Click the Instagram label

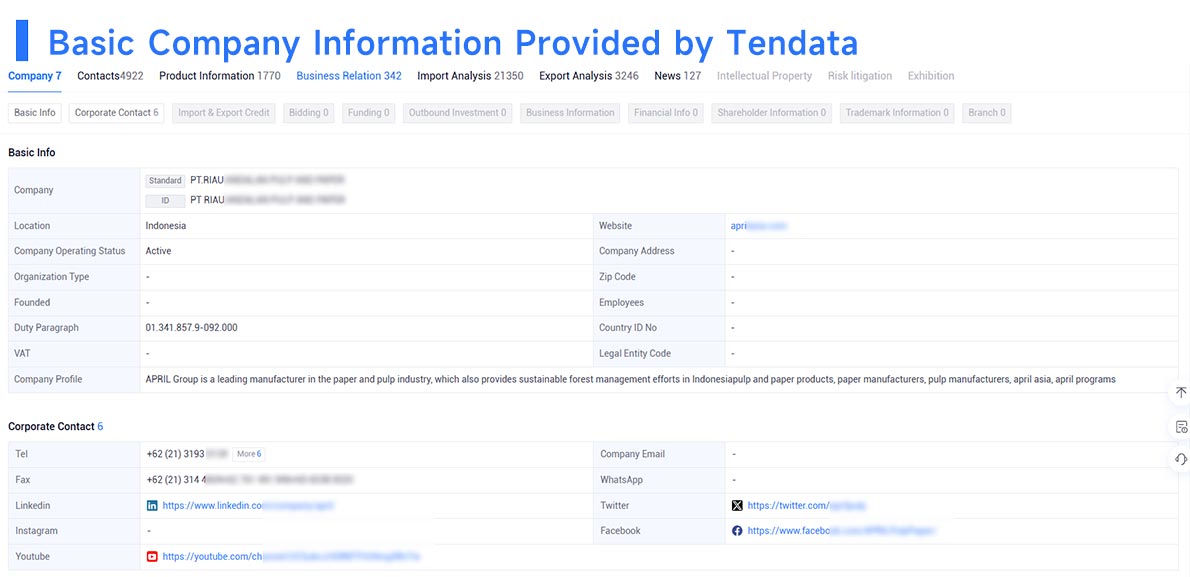pyautogui.click(x=36, y=531)
